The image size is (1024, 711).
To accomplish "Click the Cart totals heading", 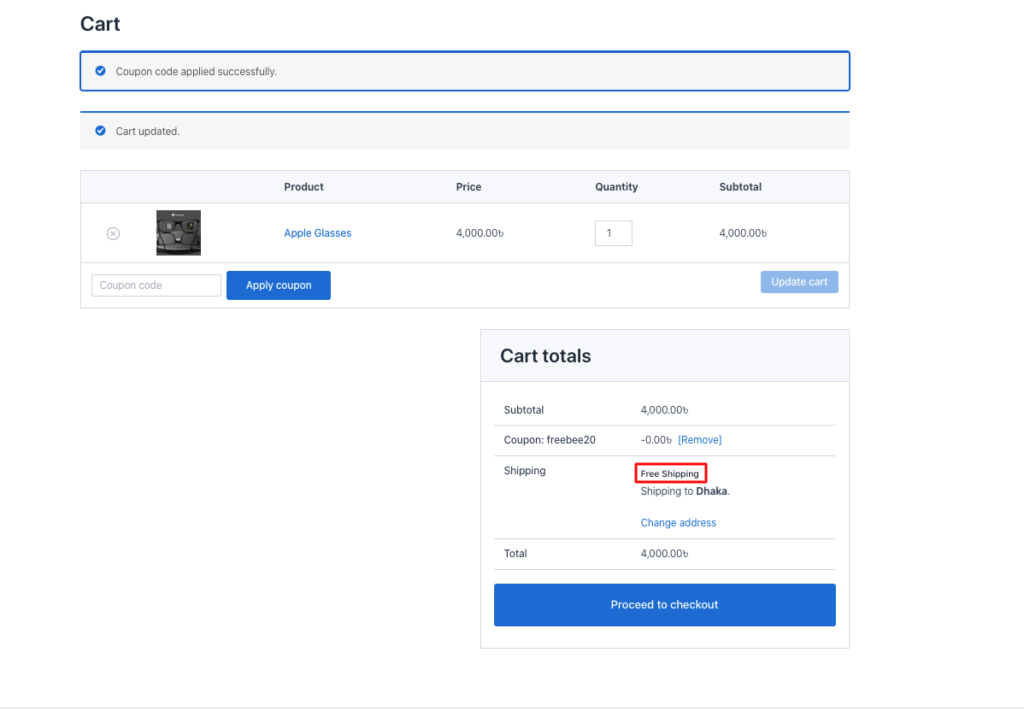I will [545, 356].
